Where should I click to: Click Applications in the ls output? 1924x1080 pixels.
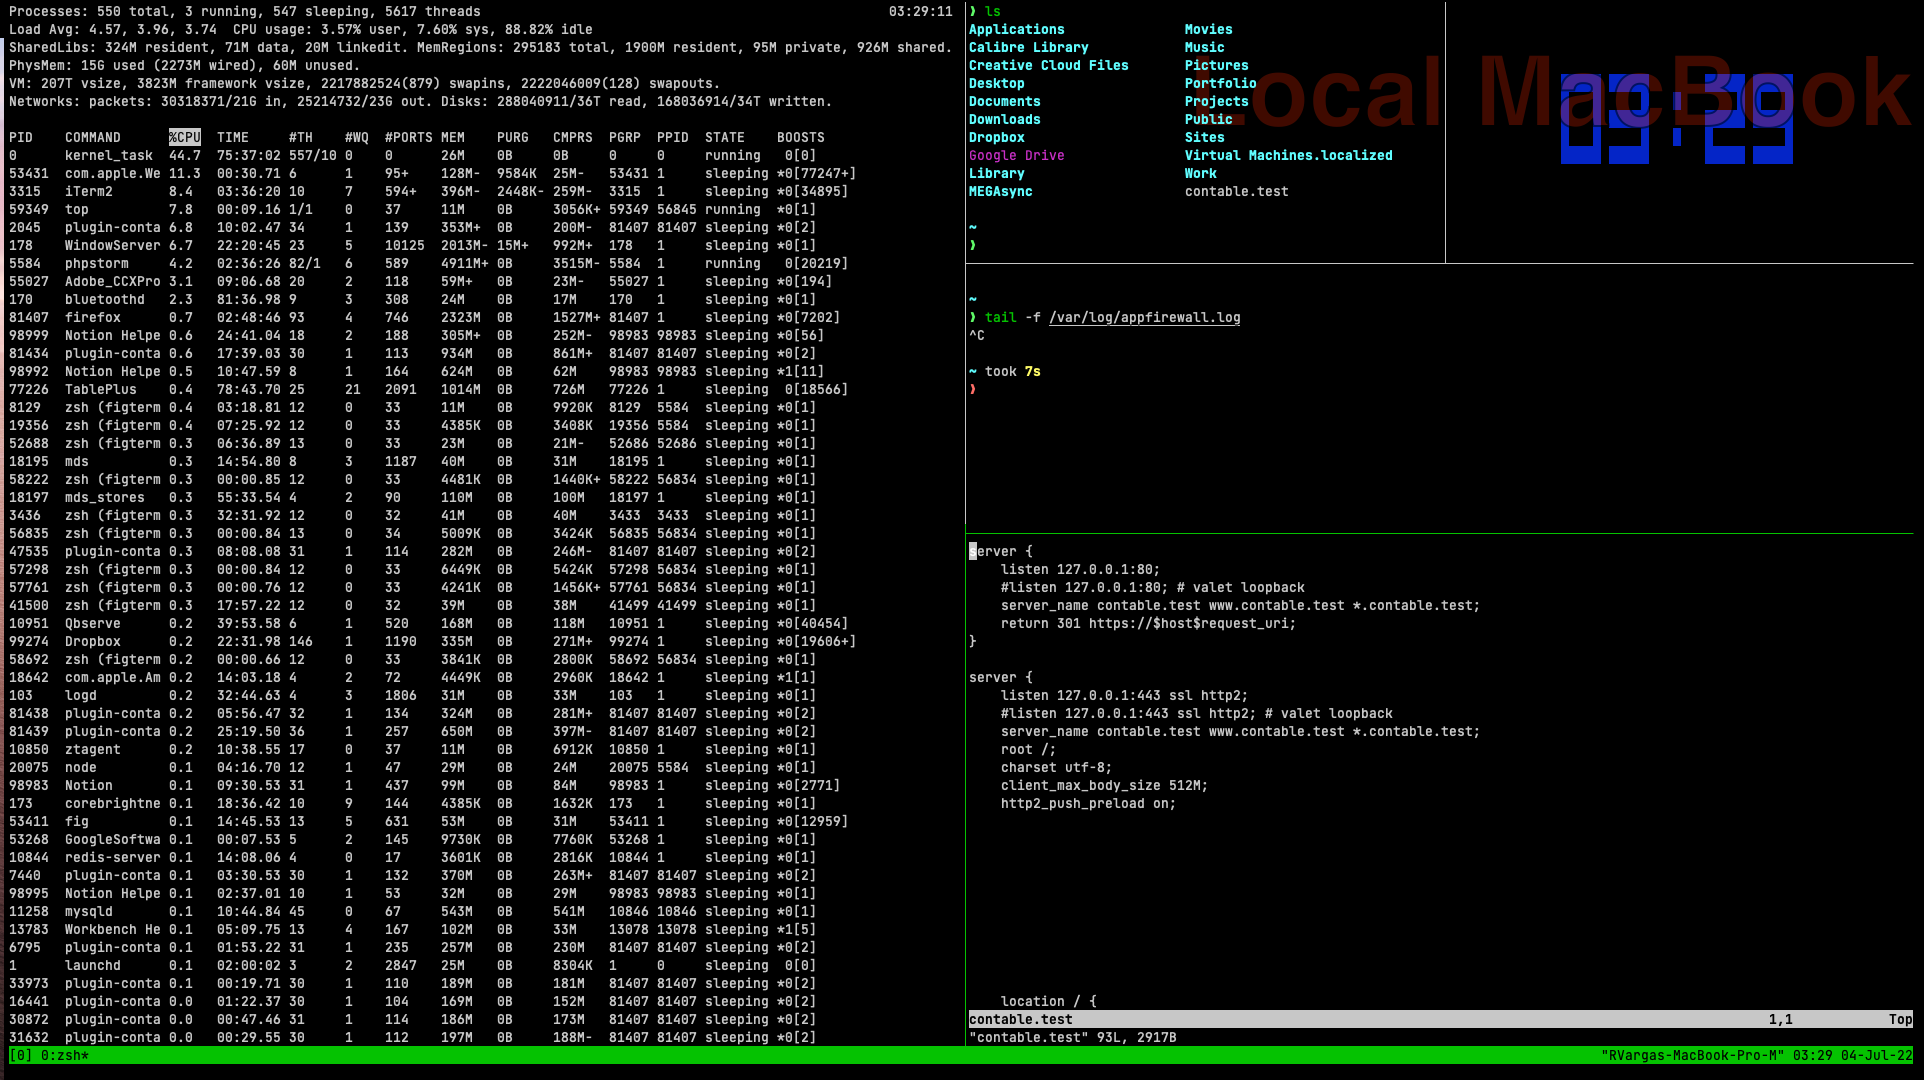1017,29
